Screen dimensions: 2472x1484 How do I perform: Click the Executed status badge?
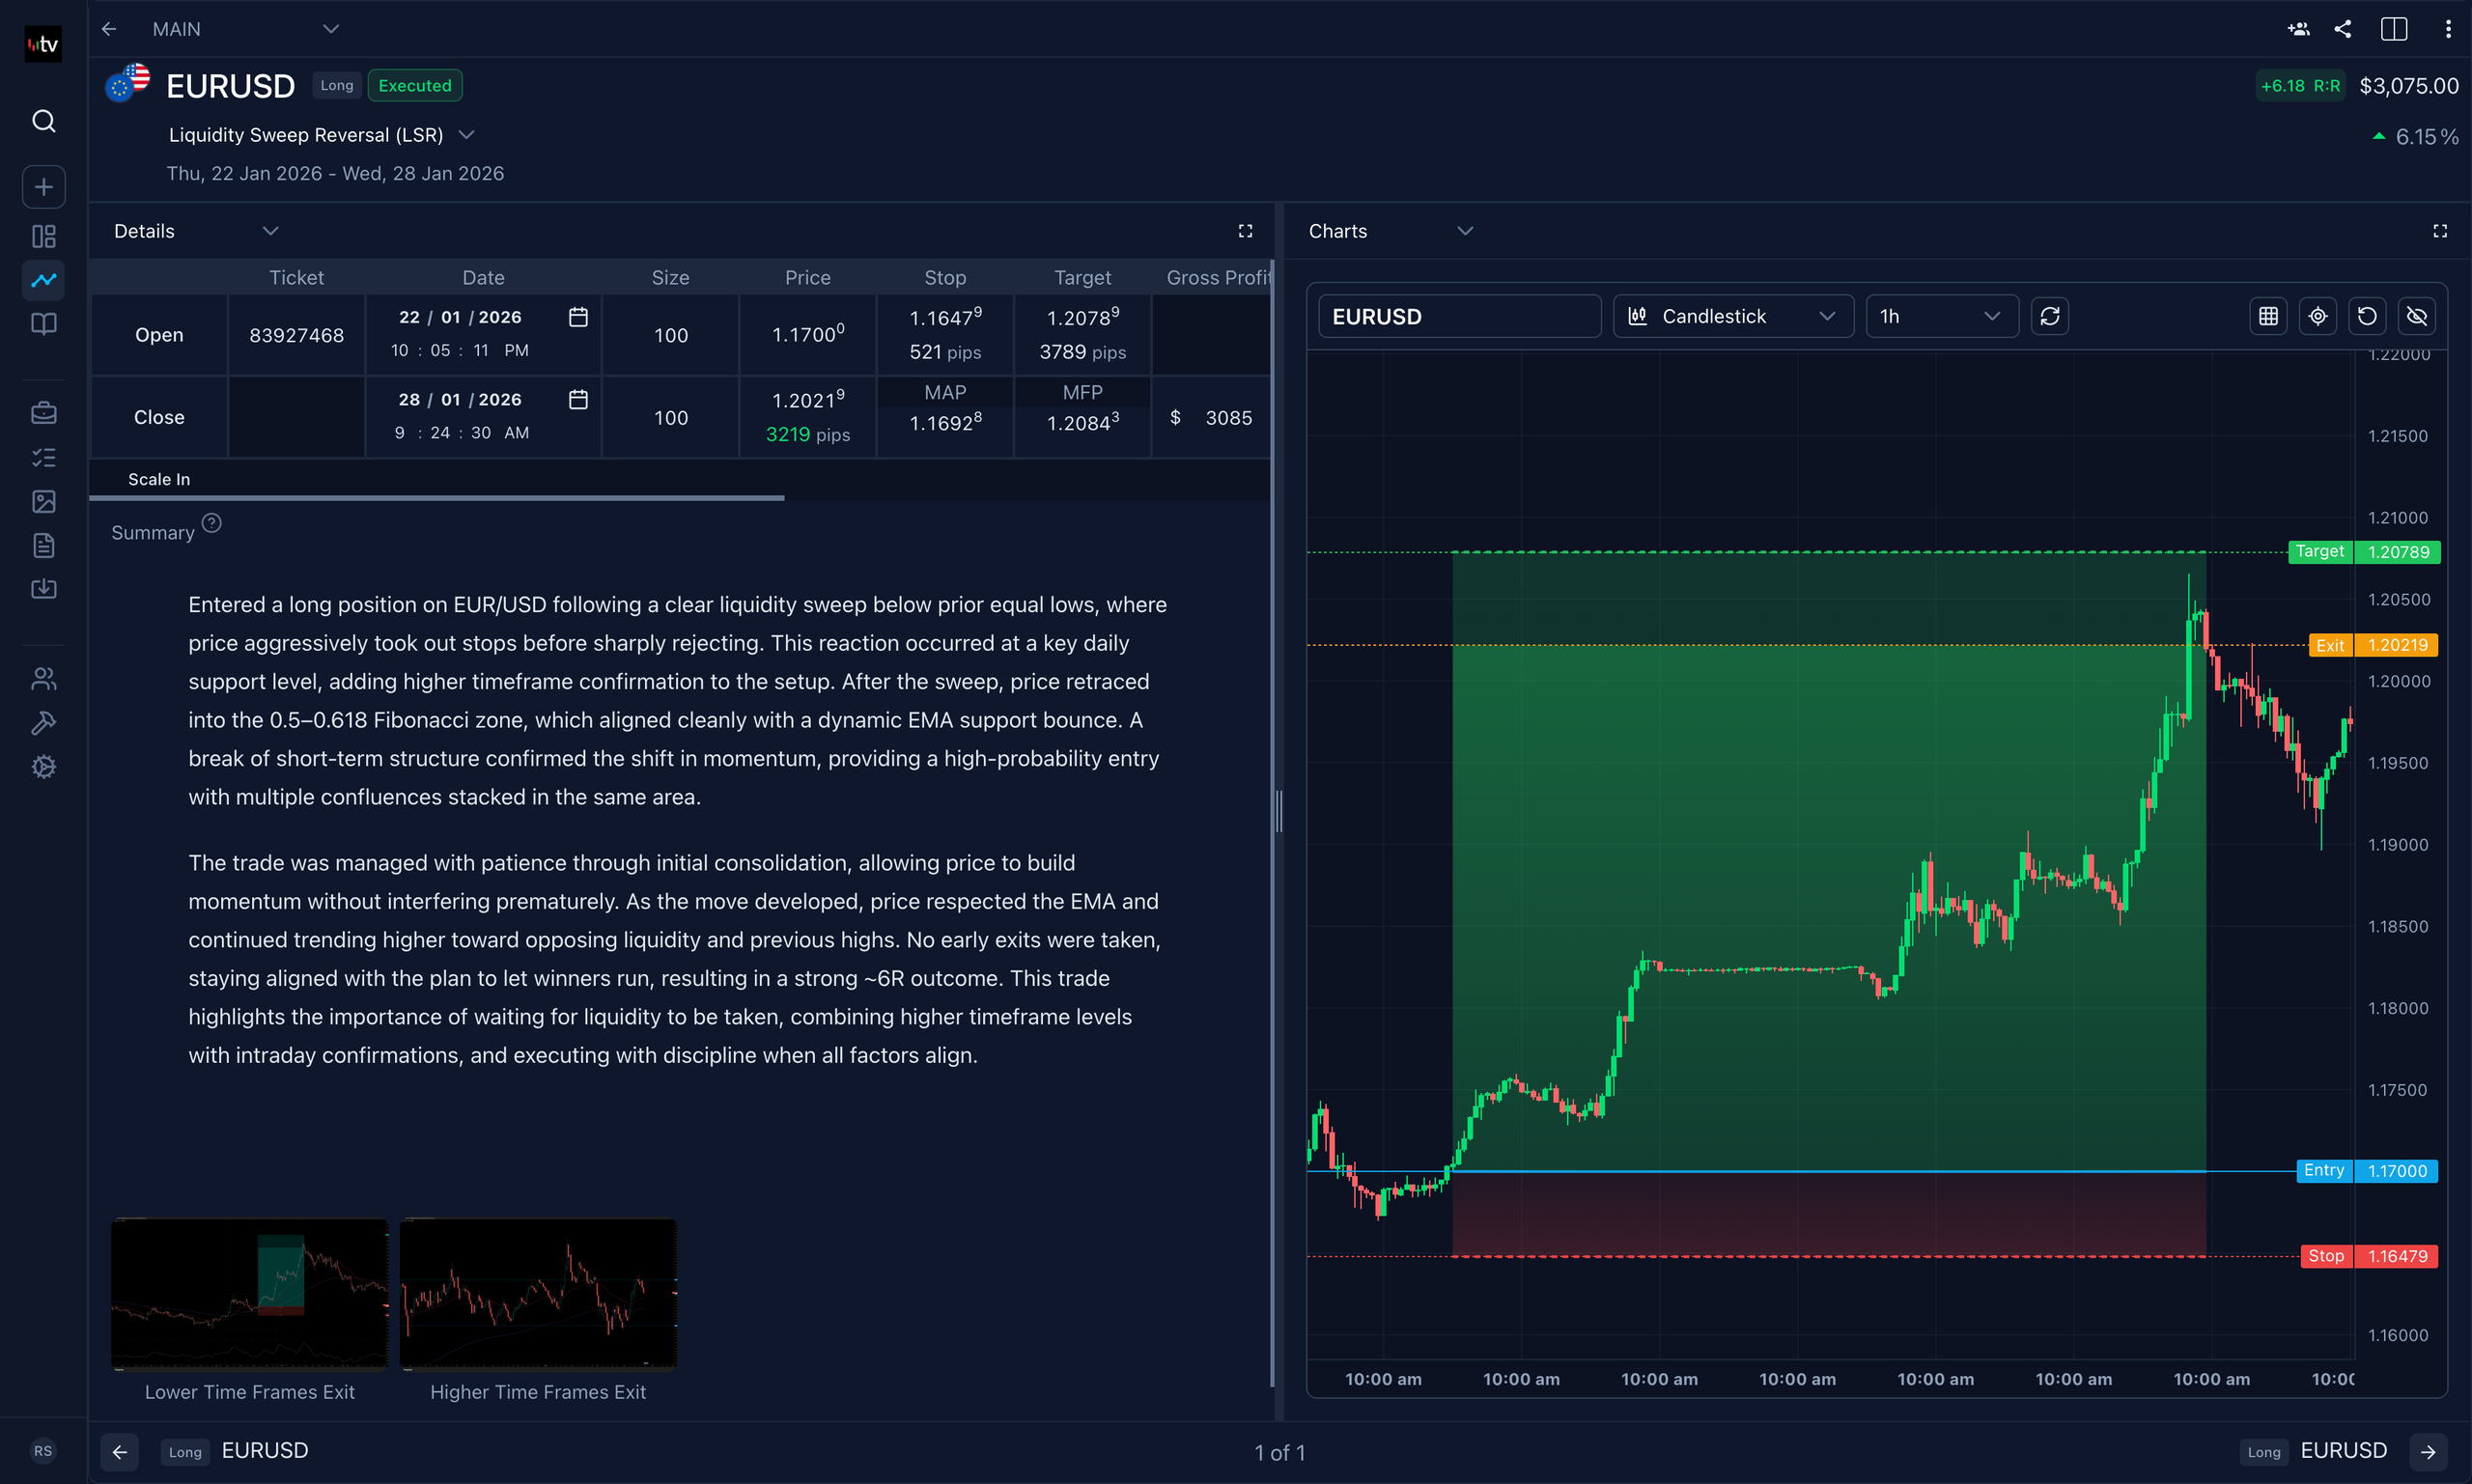(x=415, y=85)
